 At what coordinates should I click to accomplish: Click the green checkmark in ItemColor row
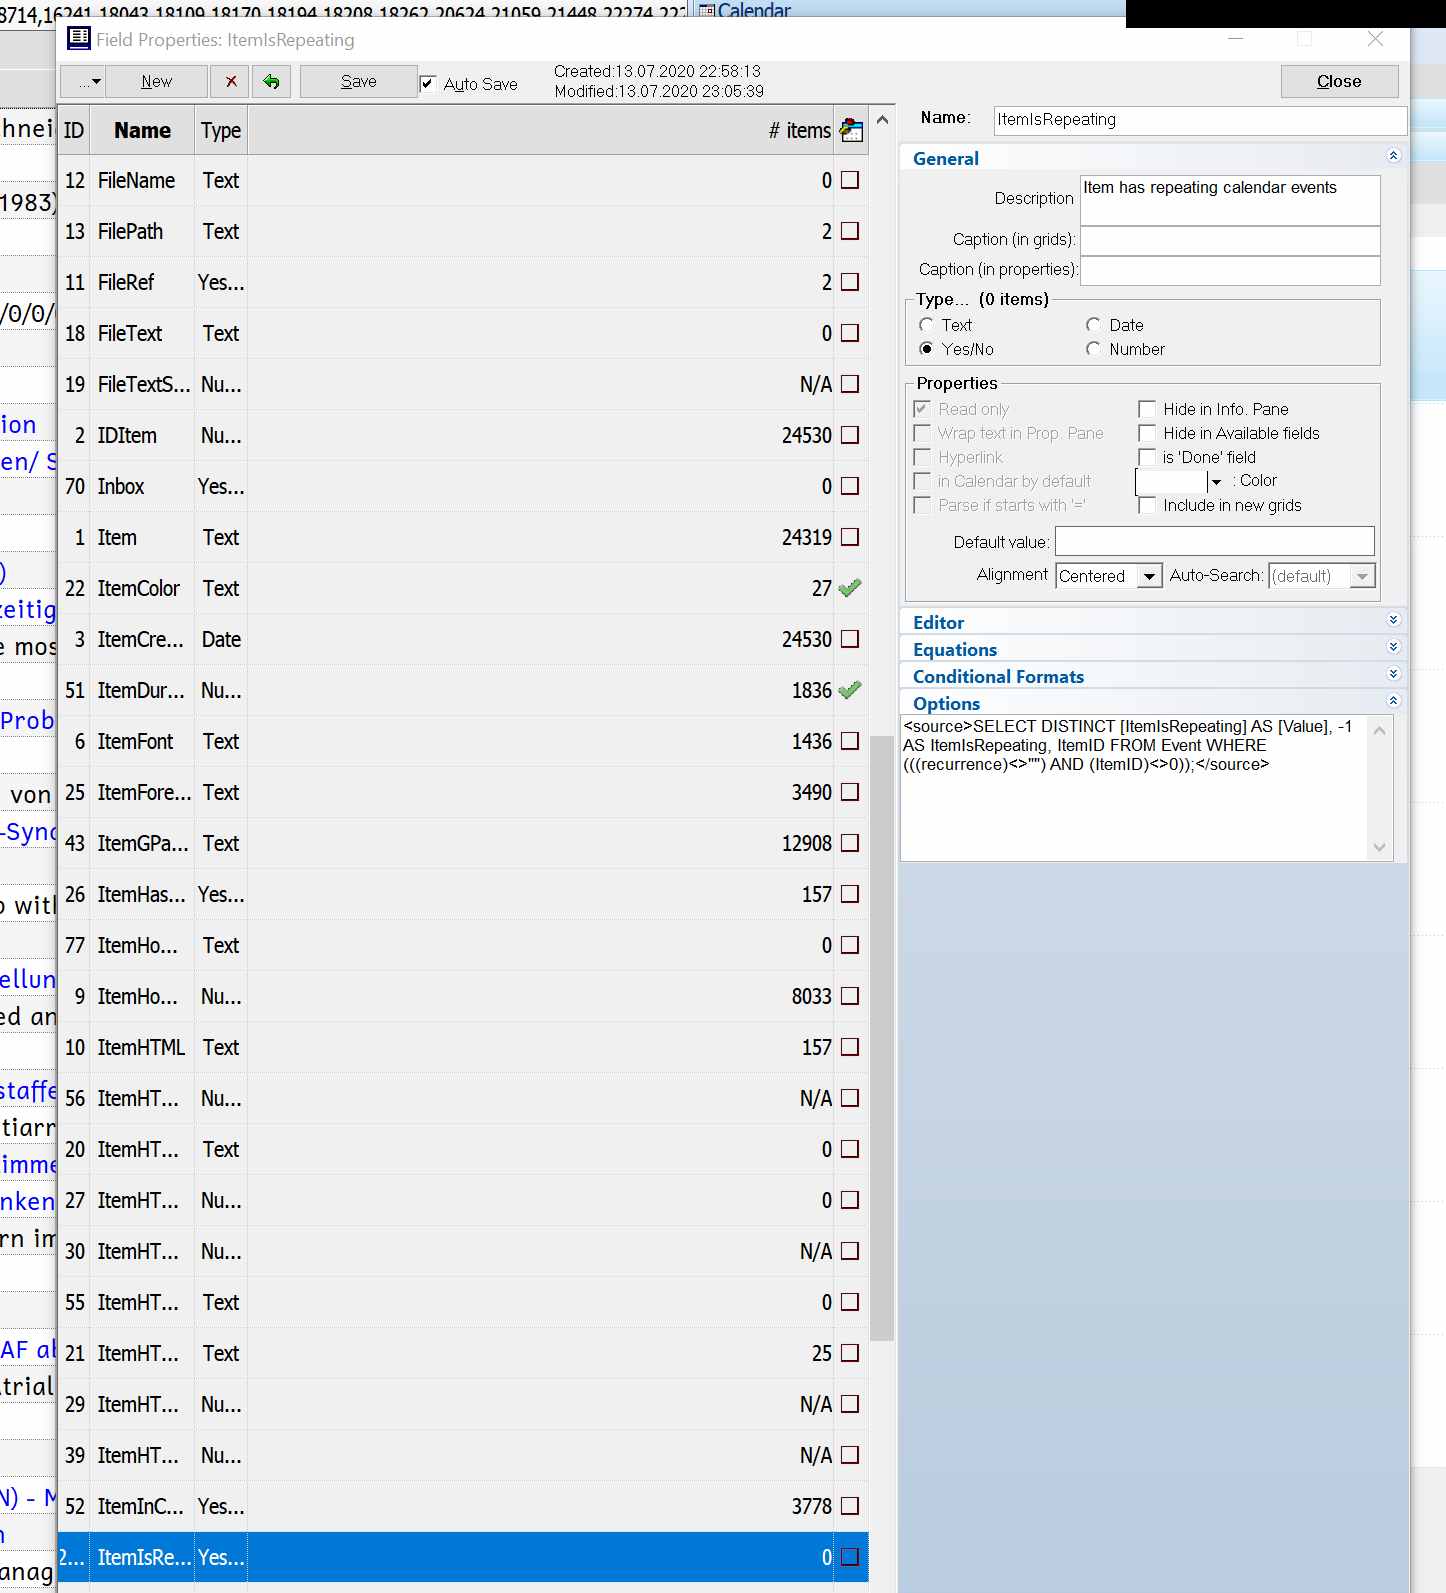point(850,588)
